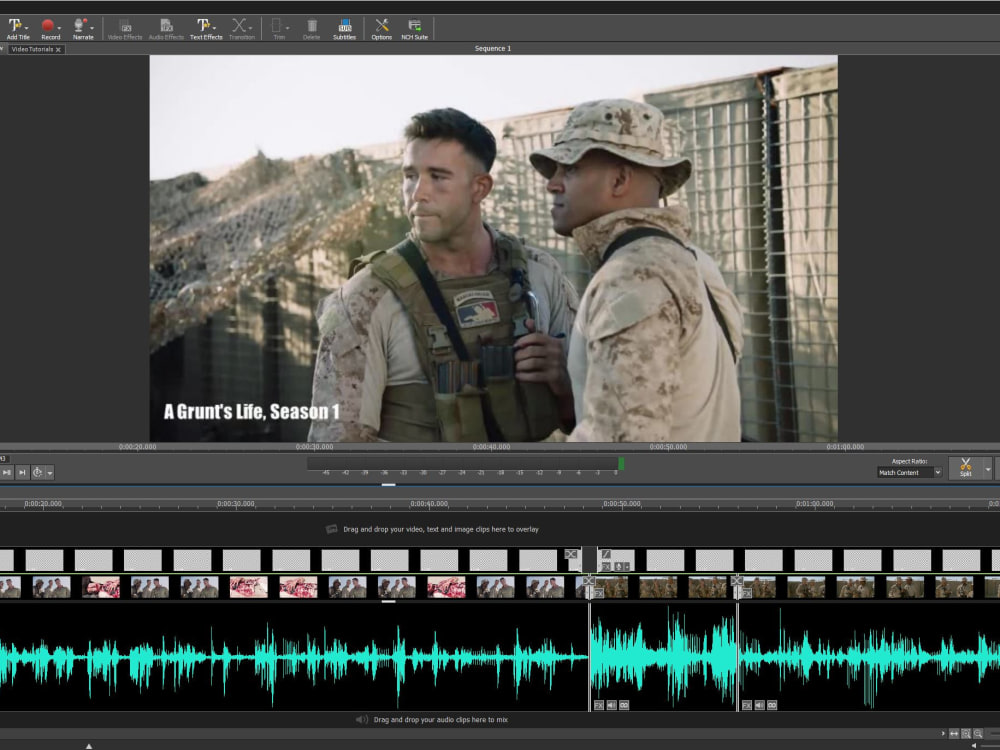Click the preview window video frame

click(494, 248)
